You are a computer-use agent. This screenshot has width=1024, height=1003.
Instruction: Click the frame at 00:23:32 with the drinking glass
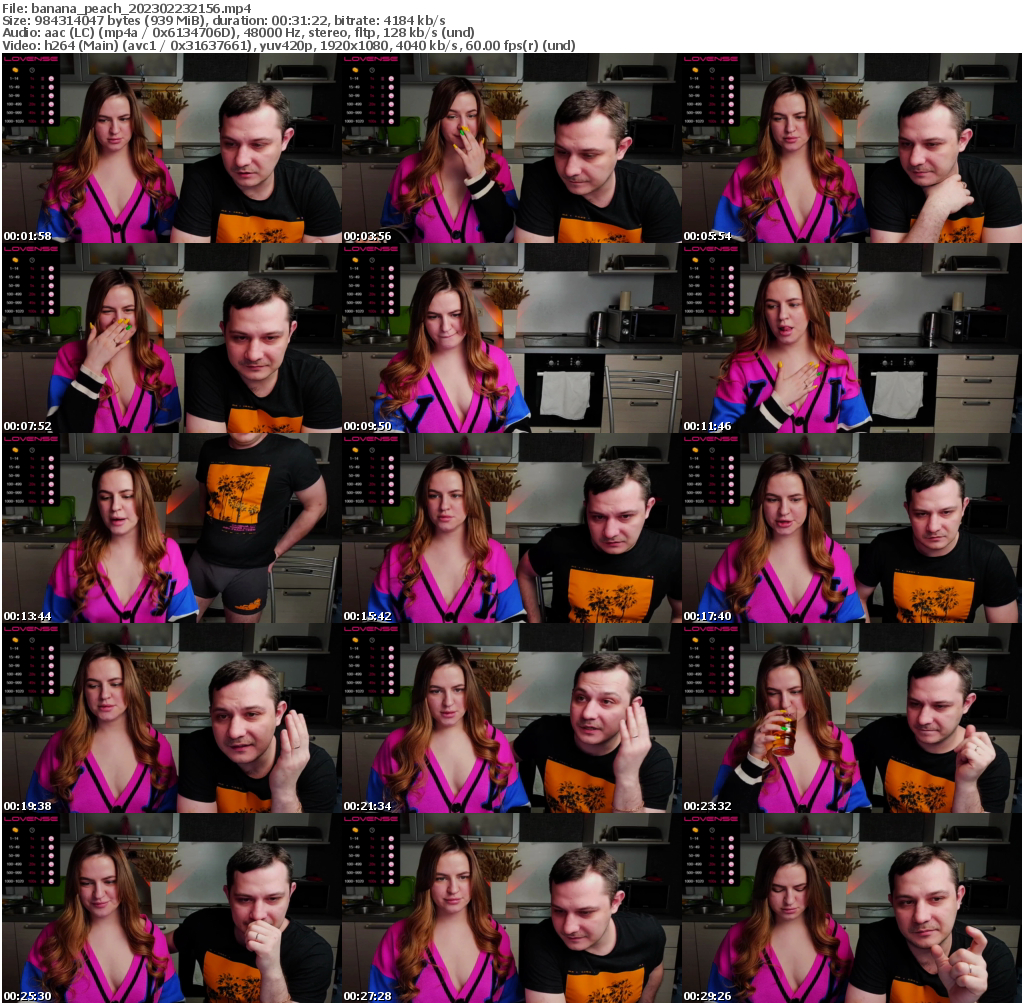coord(851,718)
